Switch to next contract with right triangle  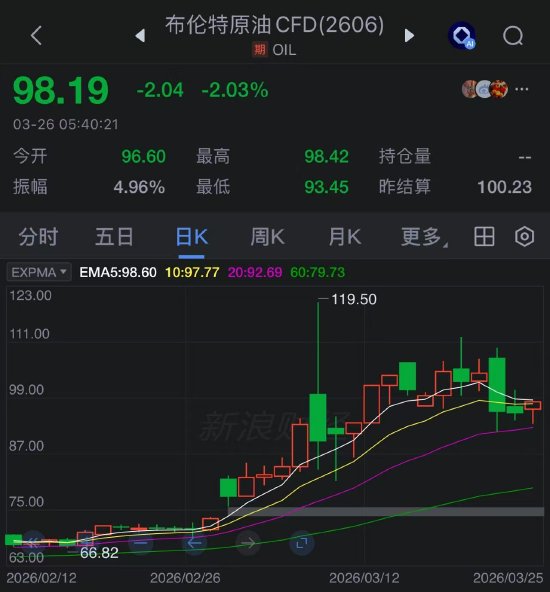click(409, 35)
